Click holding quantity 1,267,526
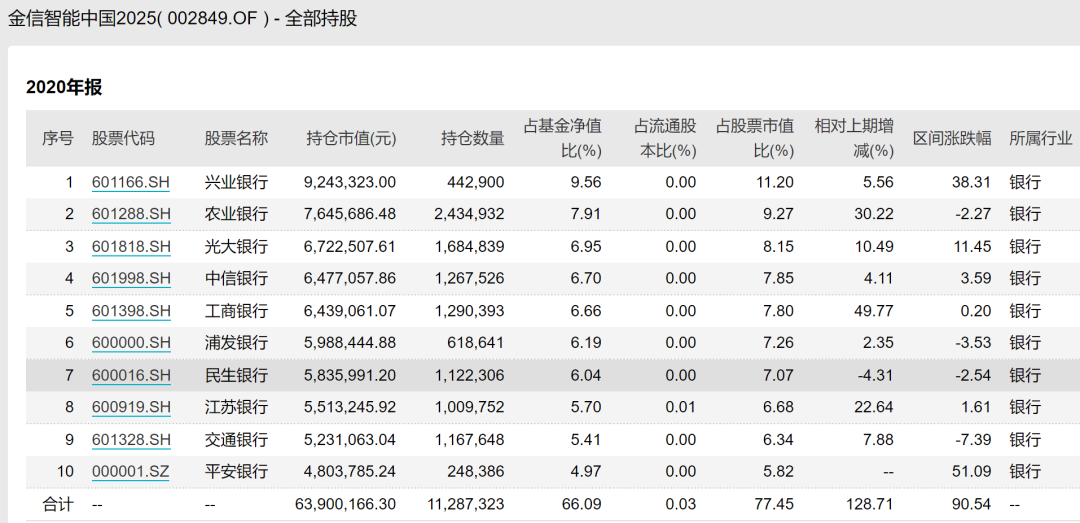The image size is (1080, 523). pos(469,278)
